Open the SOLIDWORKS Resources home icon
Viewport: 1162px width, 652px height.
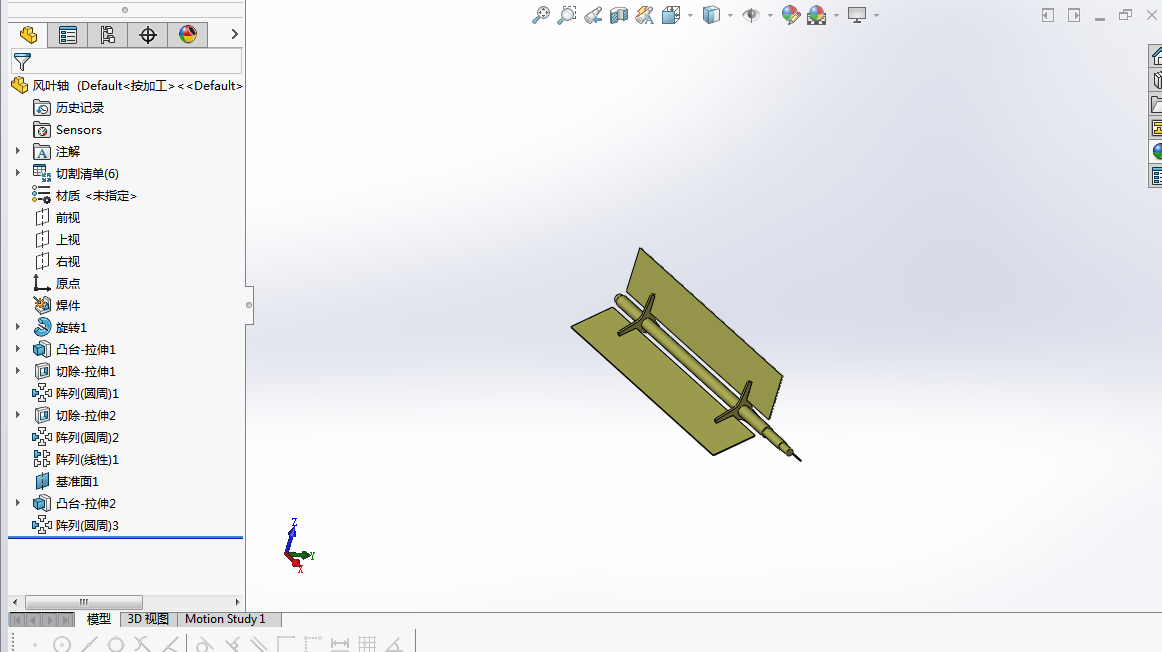(x=1156, y=56)
